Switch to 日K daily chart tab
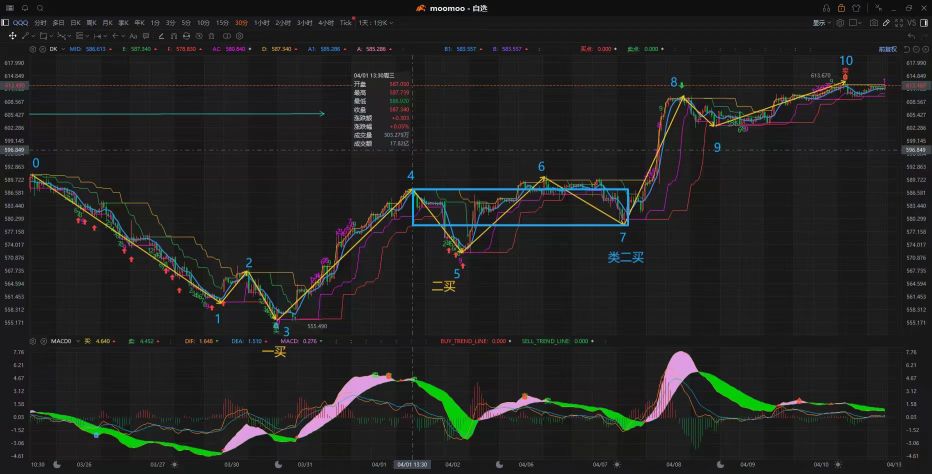Screen dimensions: 932x474 point(75,23)
